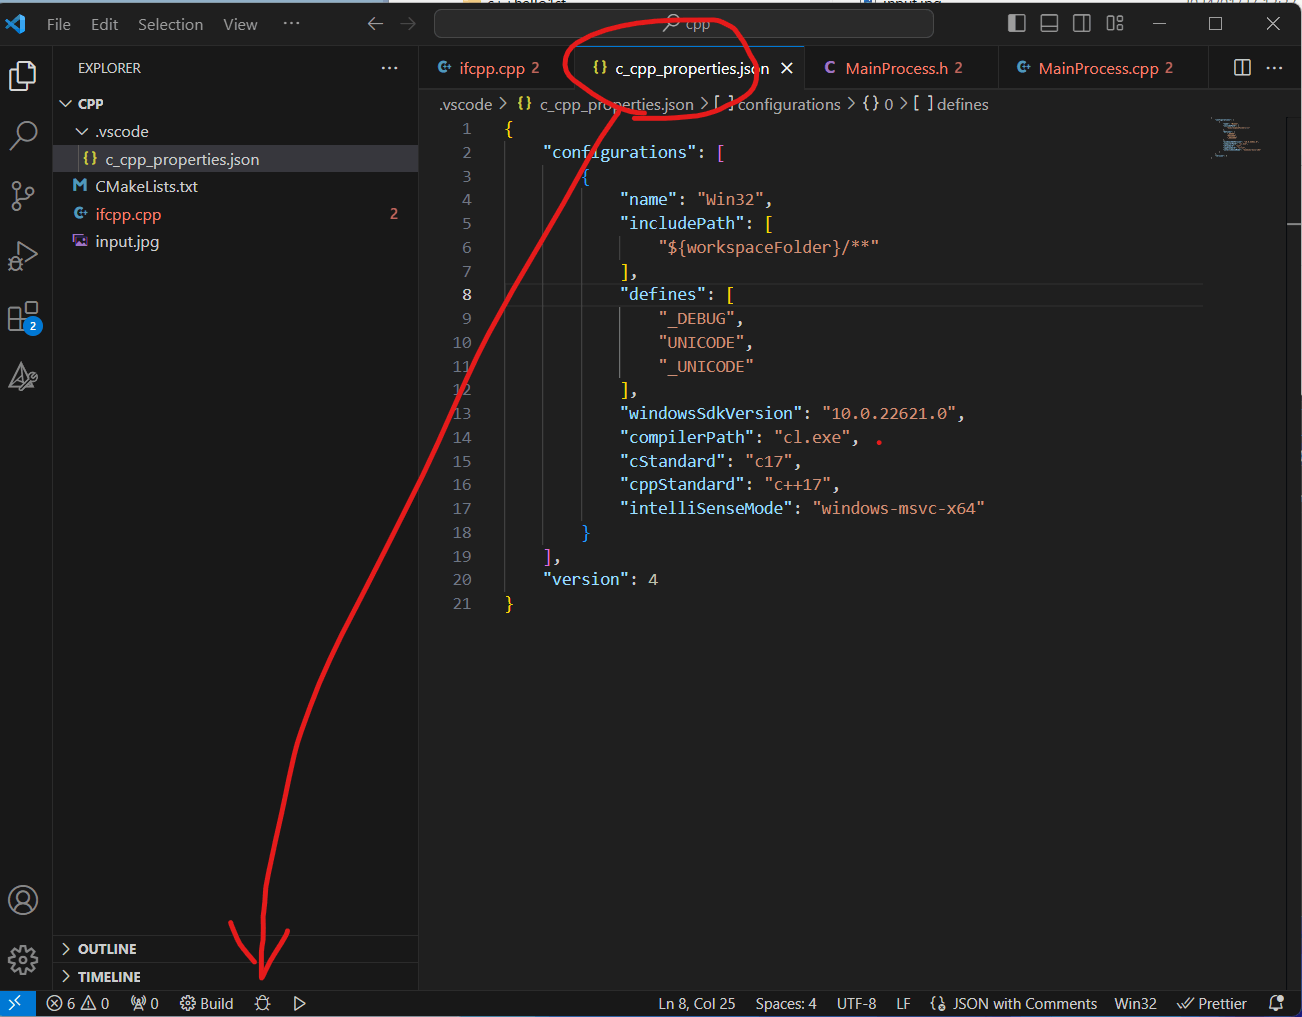Open the File menu
This screenshot has width=1302, height=1017.
tap(59, 24)
